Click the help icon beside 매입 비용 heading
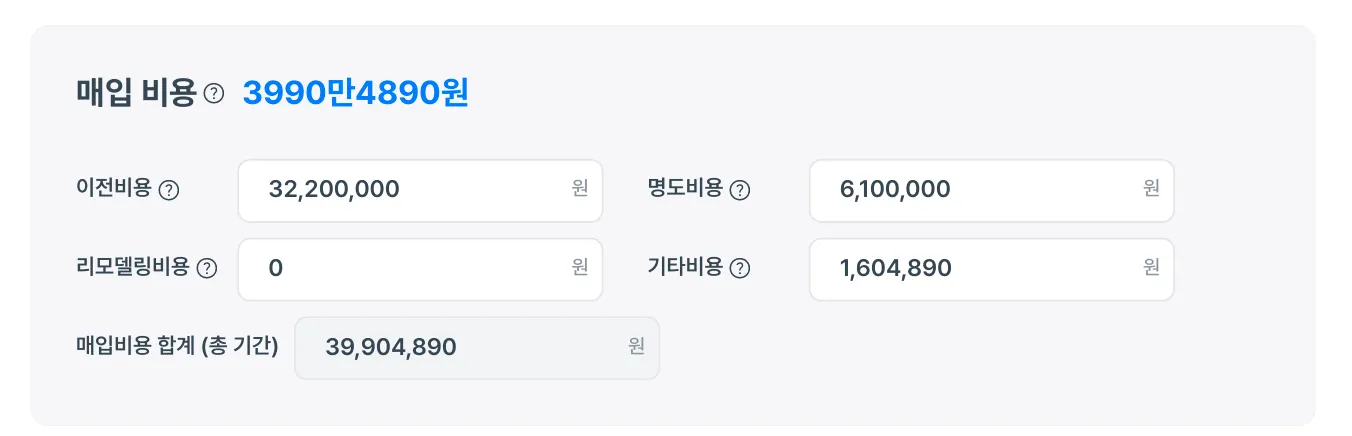The image size is (1352, 436). (214, 93)
